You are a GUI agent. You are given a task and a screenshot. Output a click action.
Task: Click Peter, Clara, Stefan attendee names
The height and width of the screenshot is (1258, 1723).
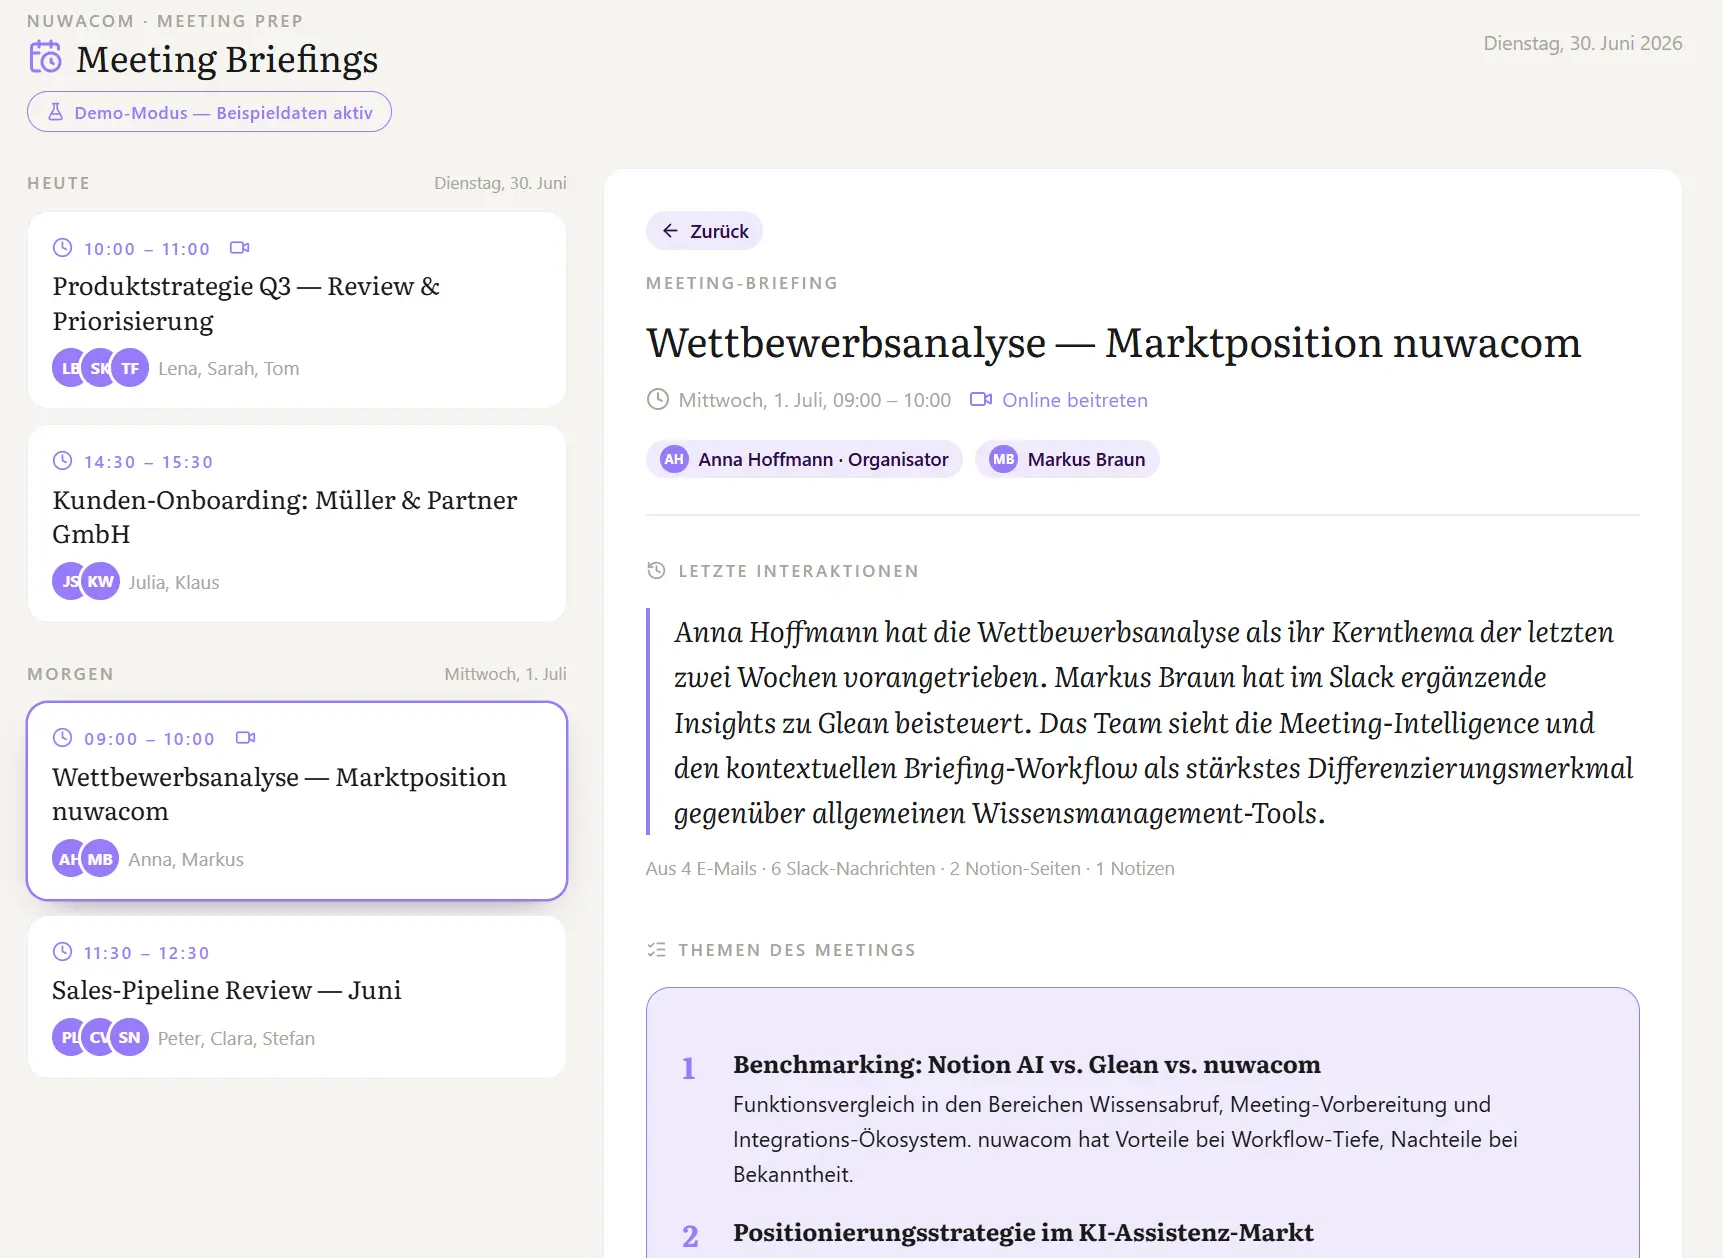pyautogui.click(x=236, y=1038)
